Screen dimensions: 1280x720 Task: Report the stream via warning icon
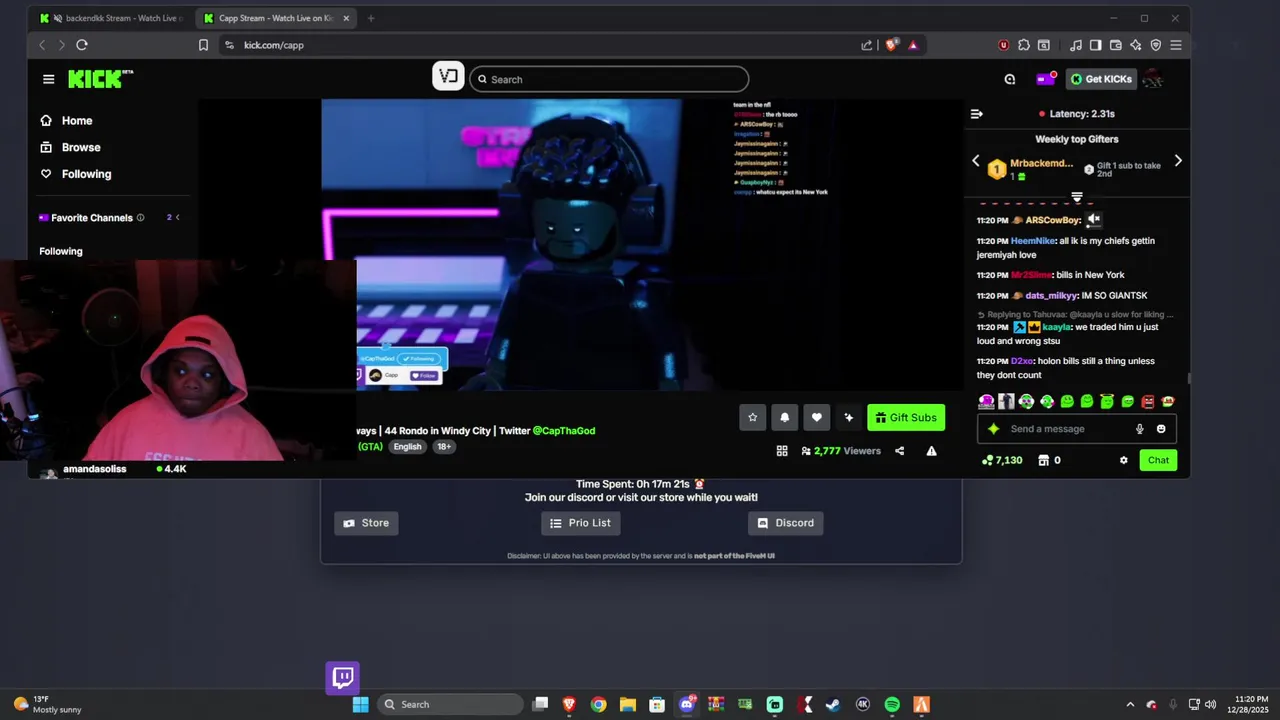point(931,451)
